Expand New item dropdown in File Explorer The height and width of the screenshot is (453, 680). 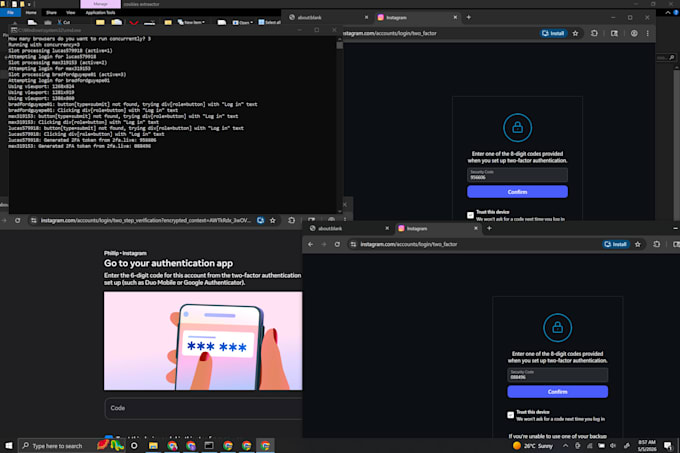(x=191, y=22)
